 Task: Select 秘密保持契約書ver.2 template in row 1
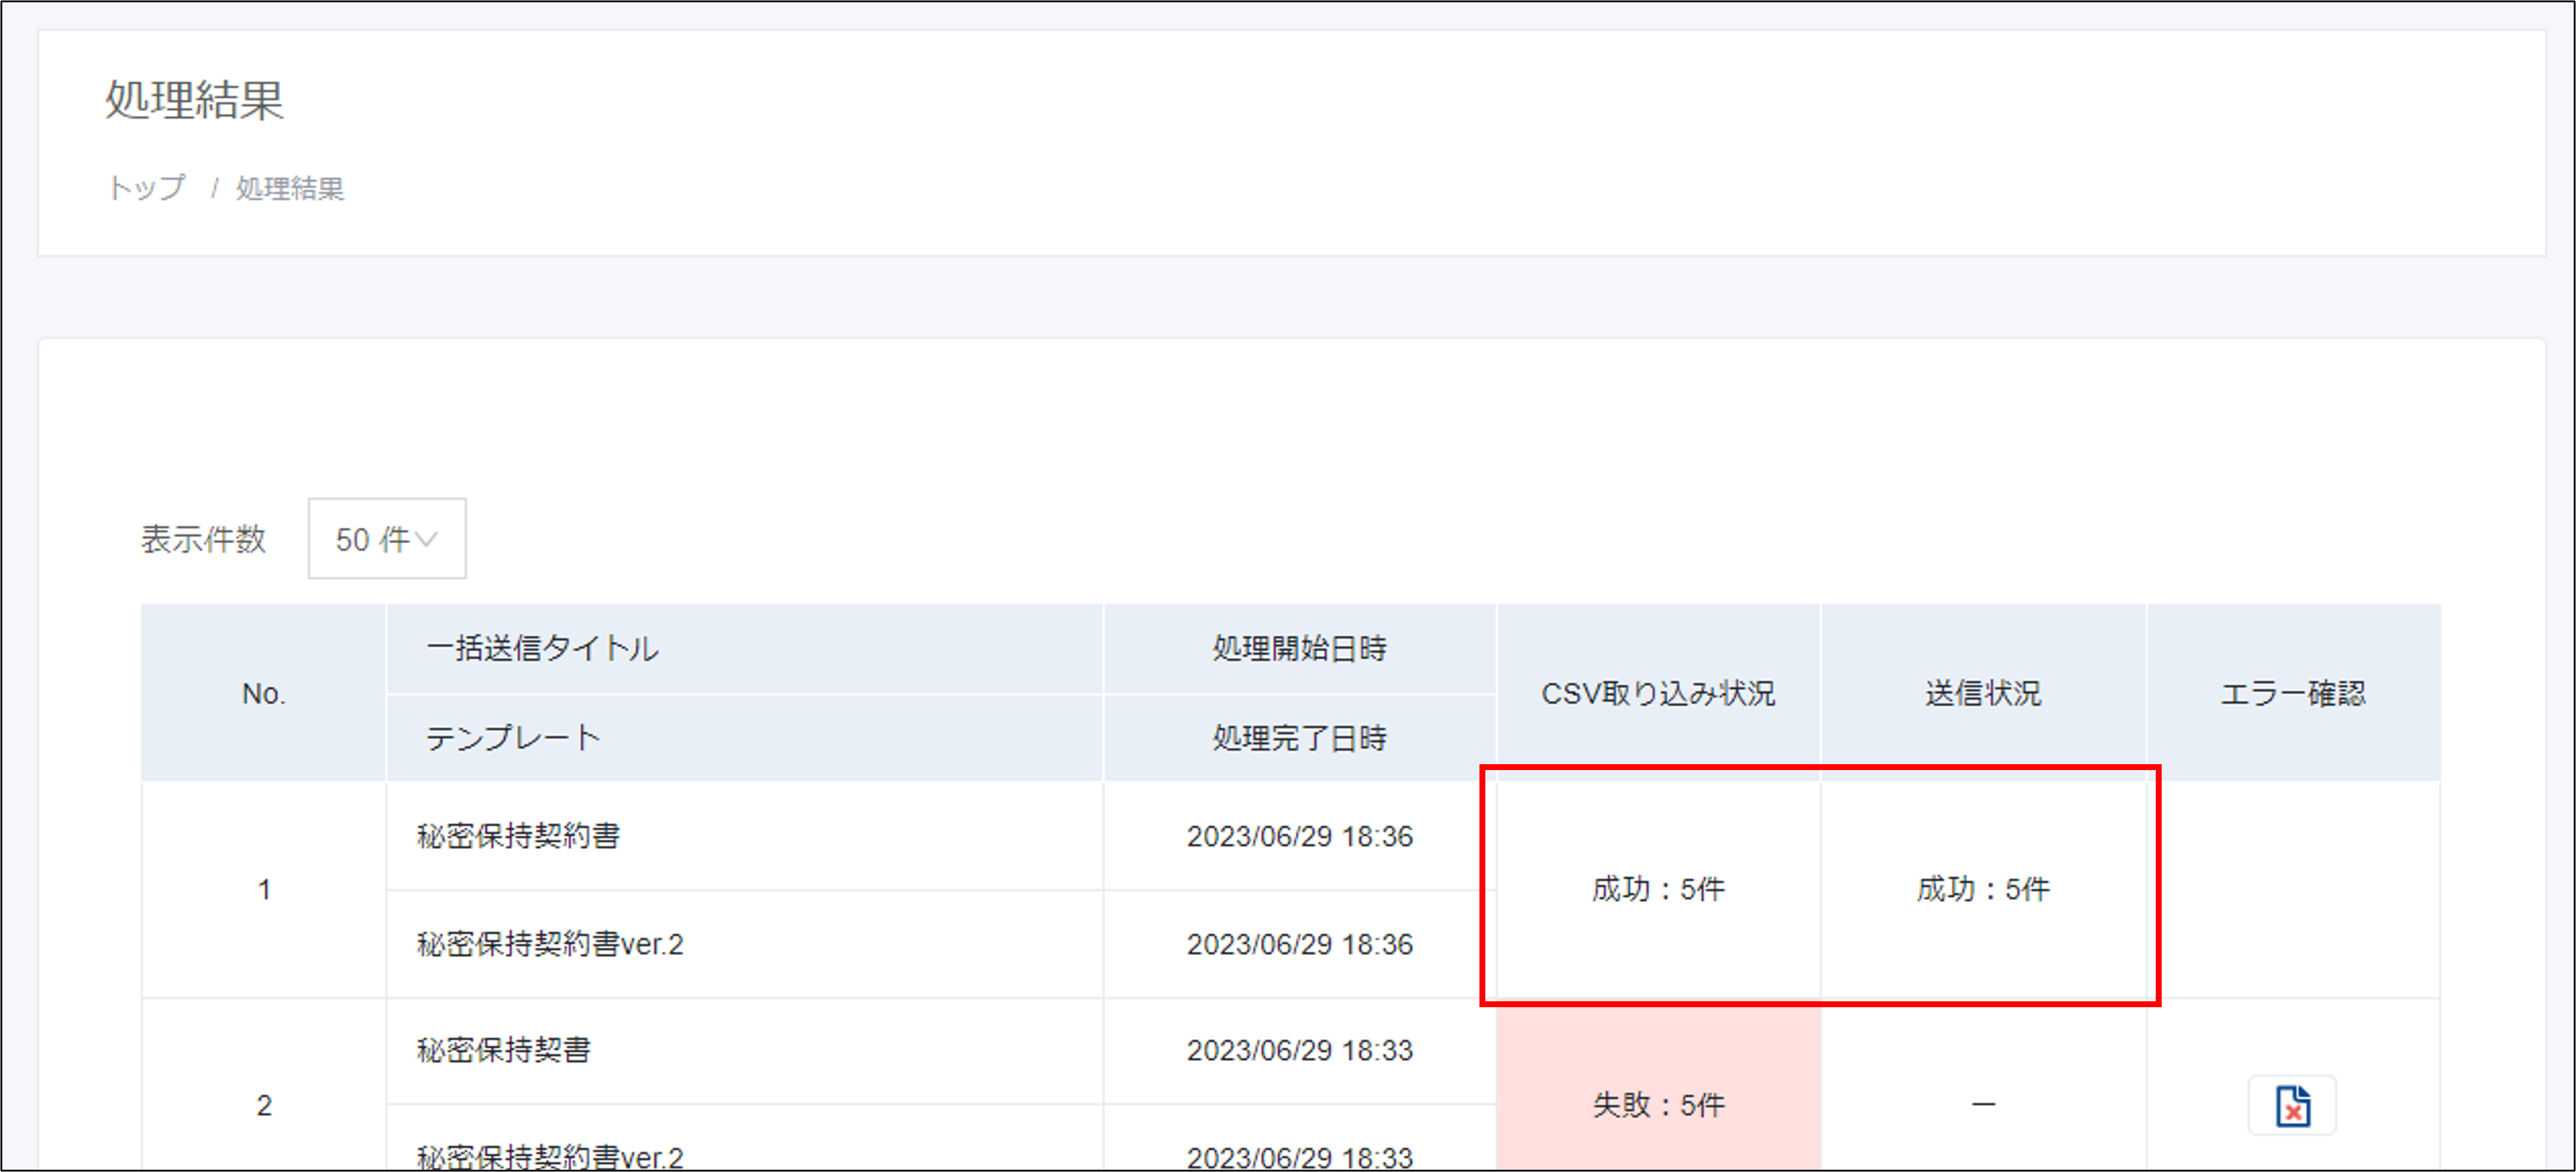coord(550,944)
